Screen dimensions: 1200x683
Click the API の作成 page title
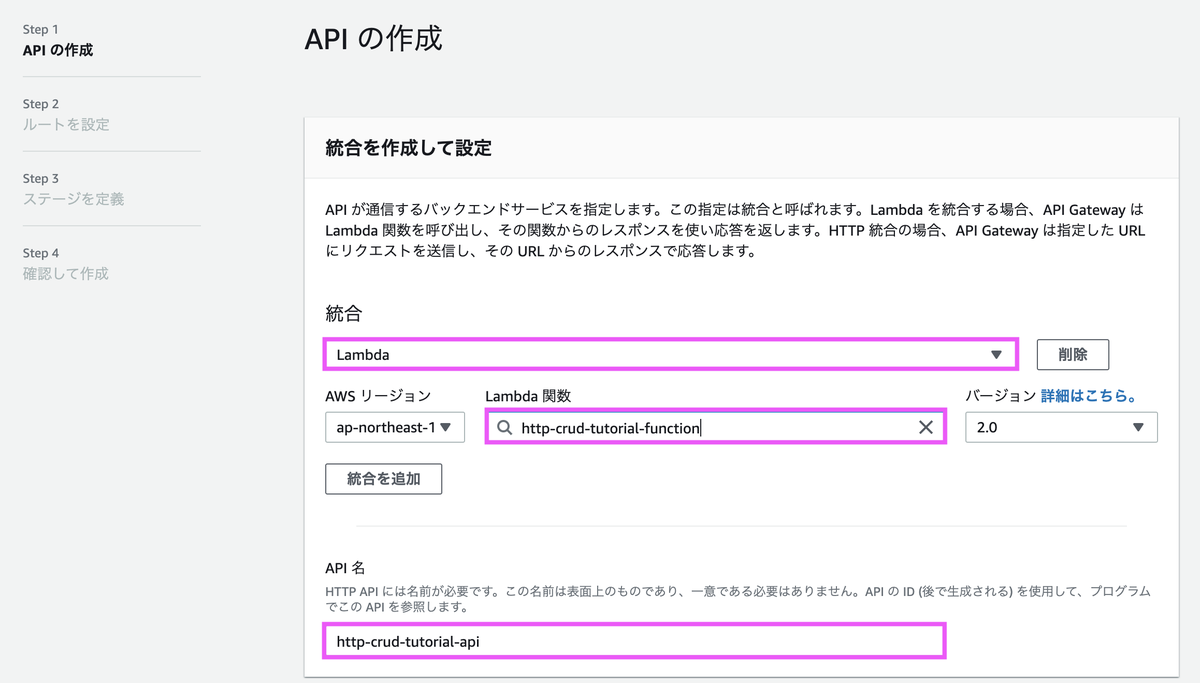tap(373, 39)
